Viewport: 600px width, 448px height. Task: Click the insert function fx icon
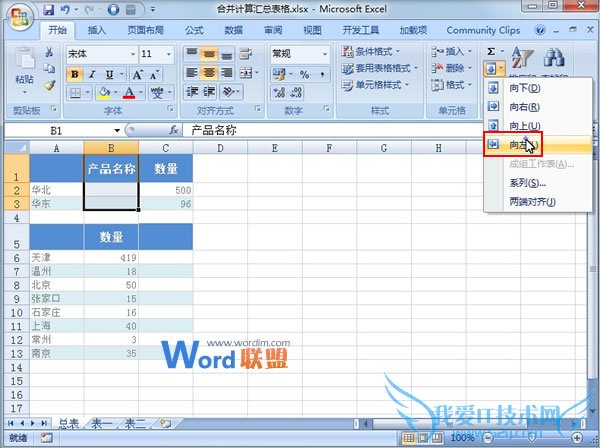point(174,130)
